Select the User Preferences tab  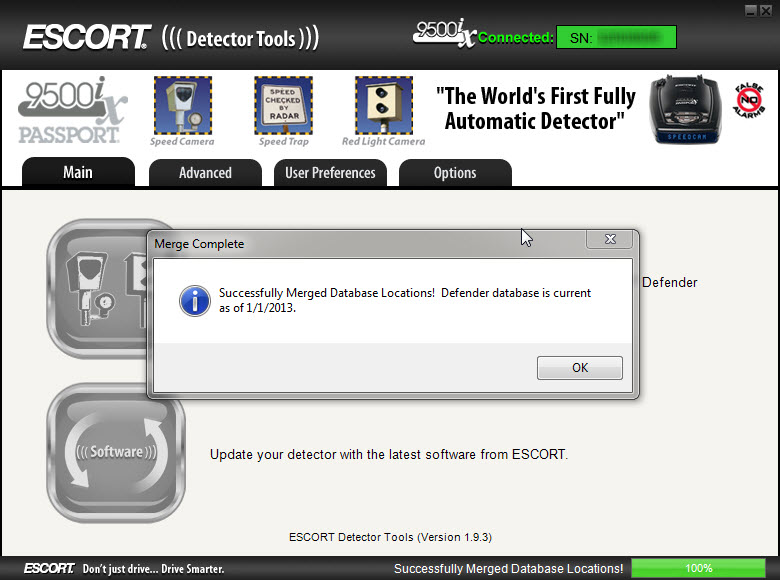(330, 173)
